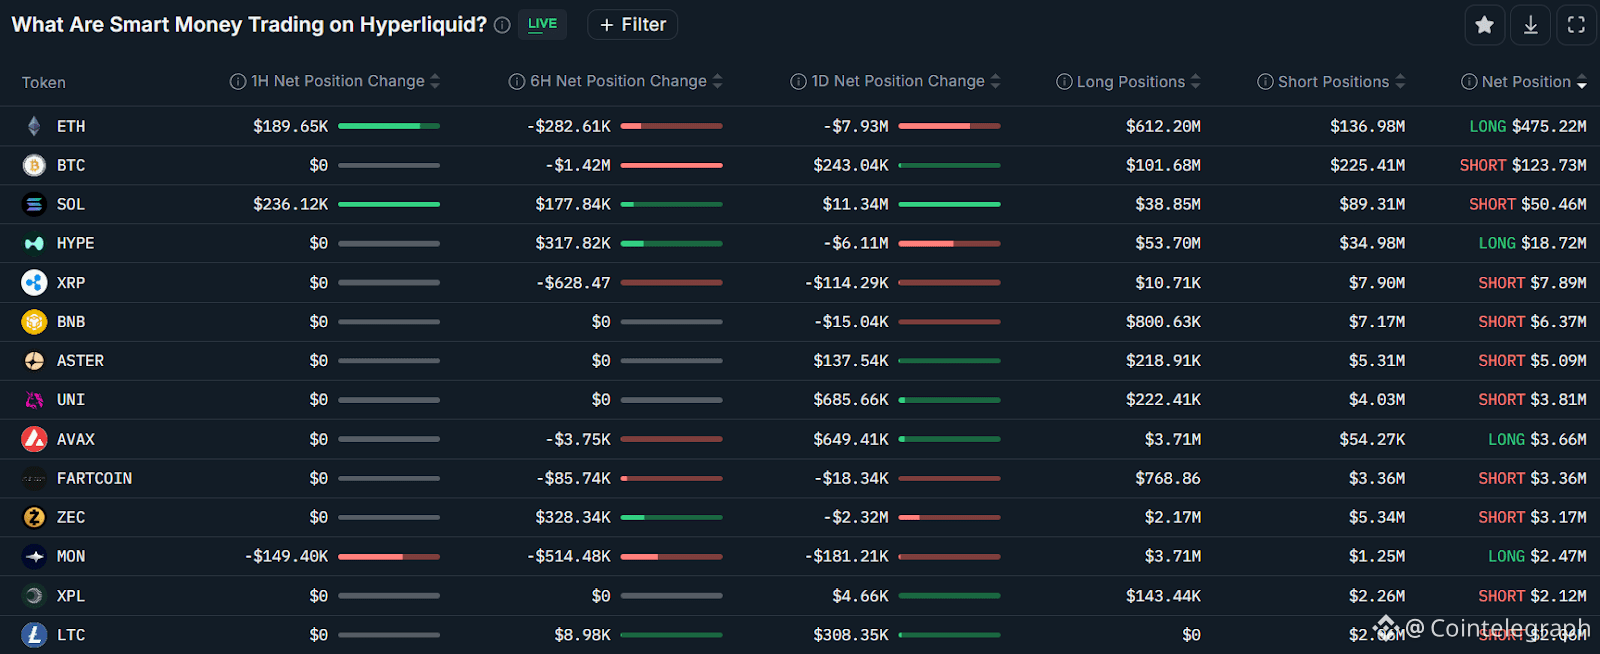Open the Filter button

coord(633,25)
